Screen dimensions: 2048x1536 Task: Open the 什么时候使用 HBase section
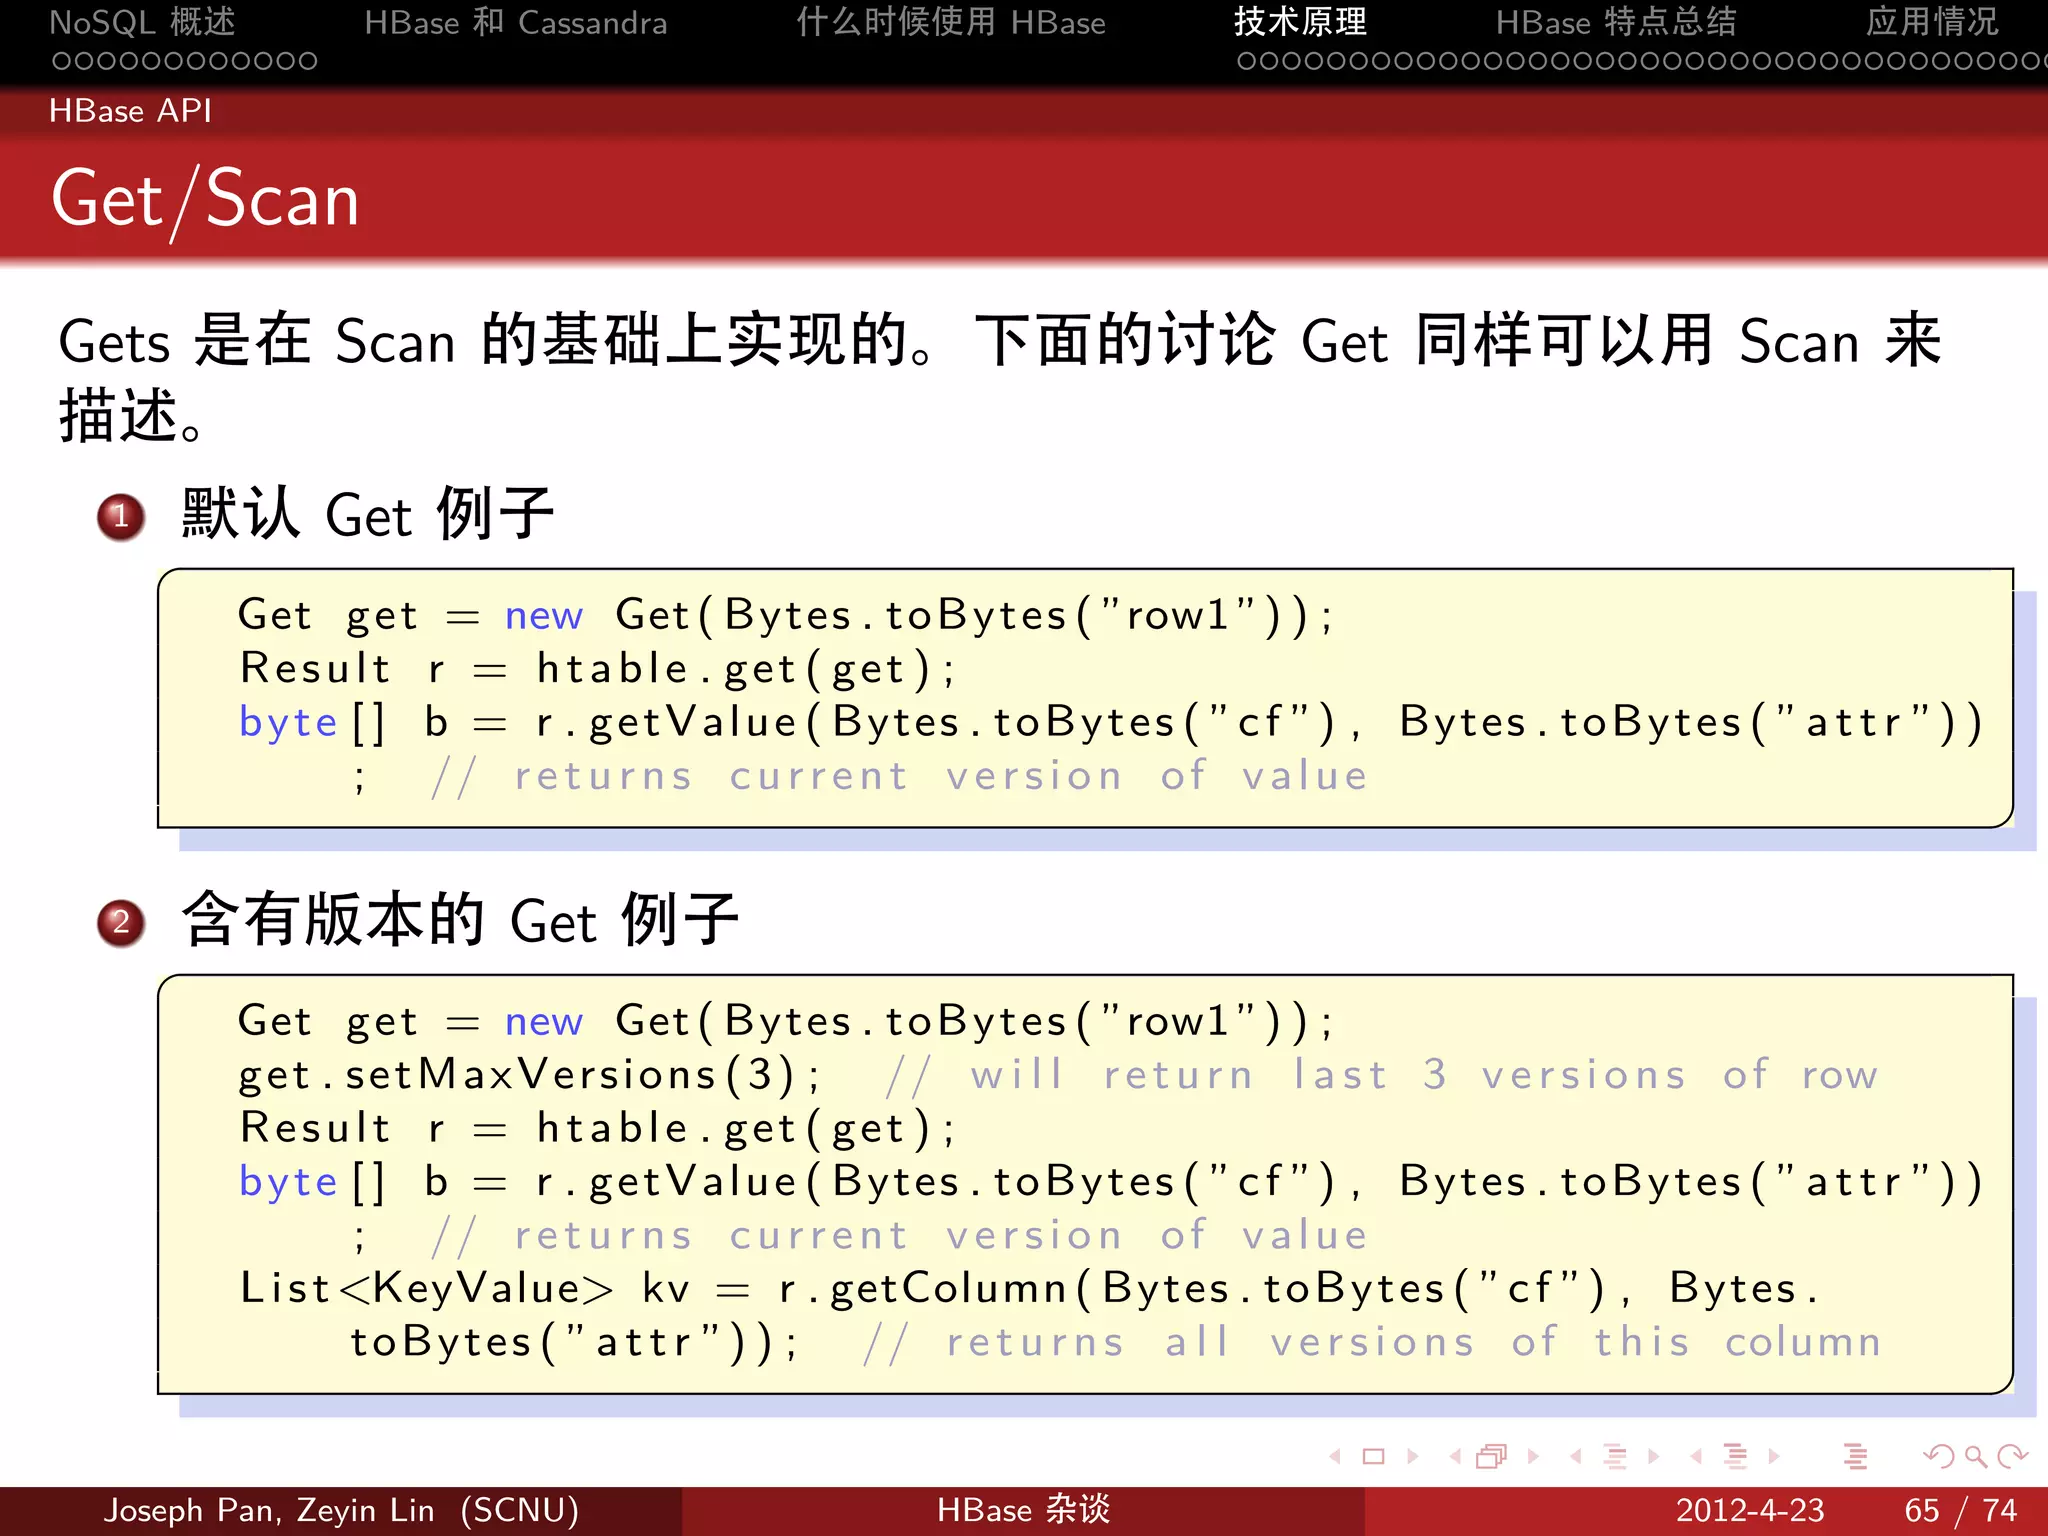coord(951,22)
